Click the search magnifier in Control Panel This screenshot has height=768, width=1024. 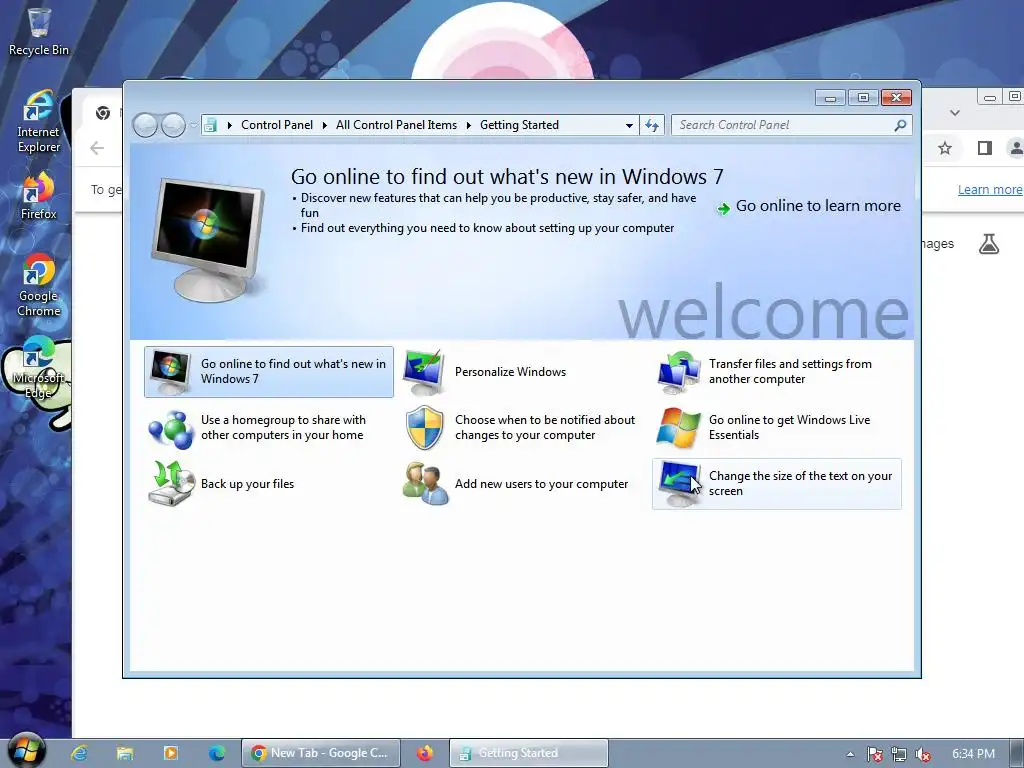click(900, 125)
